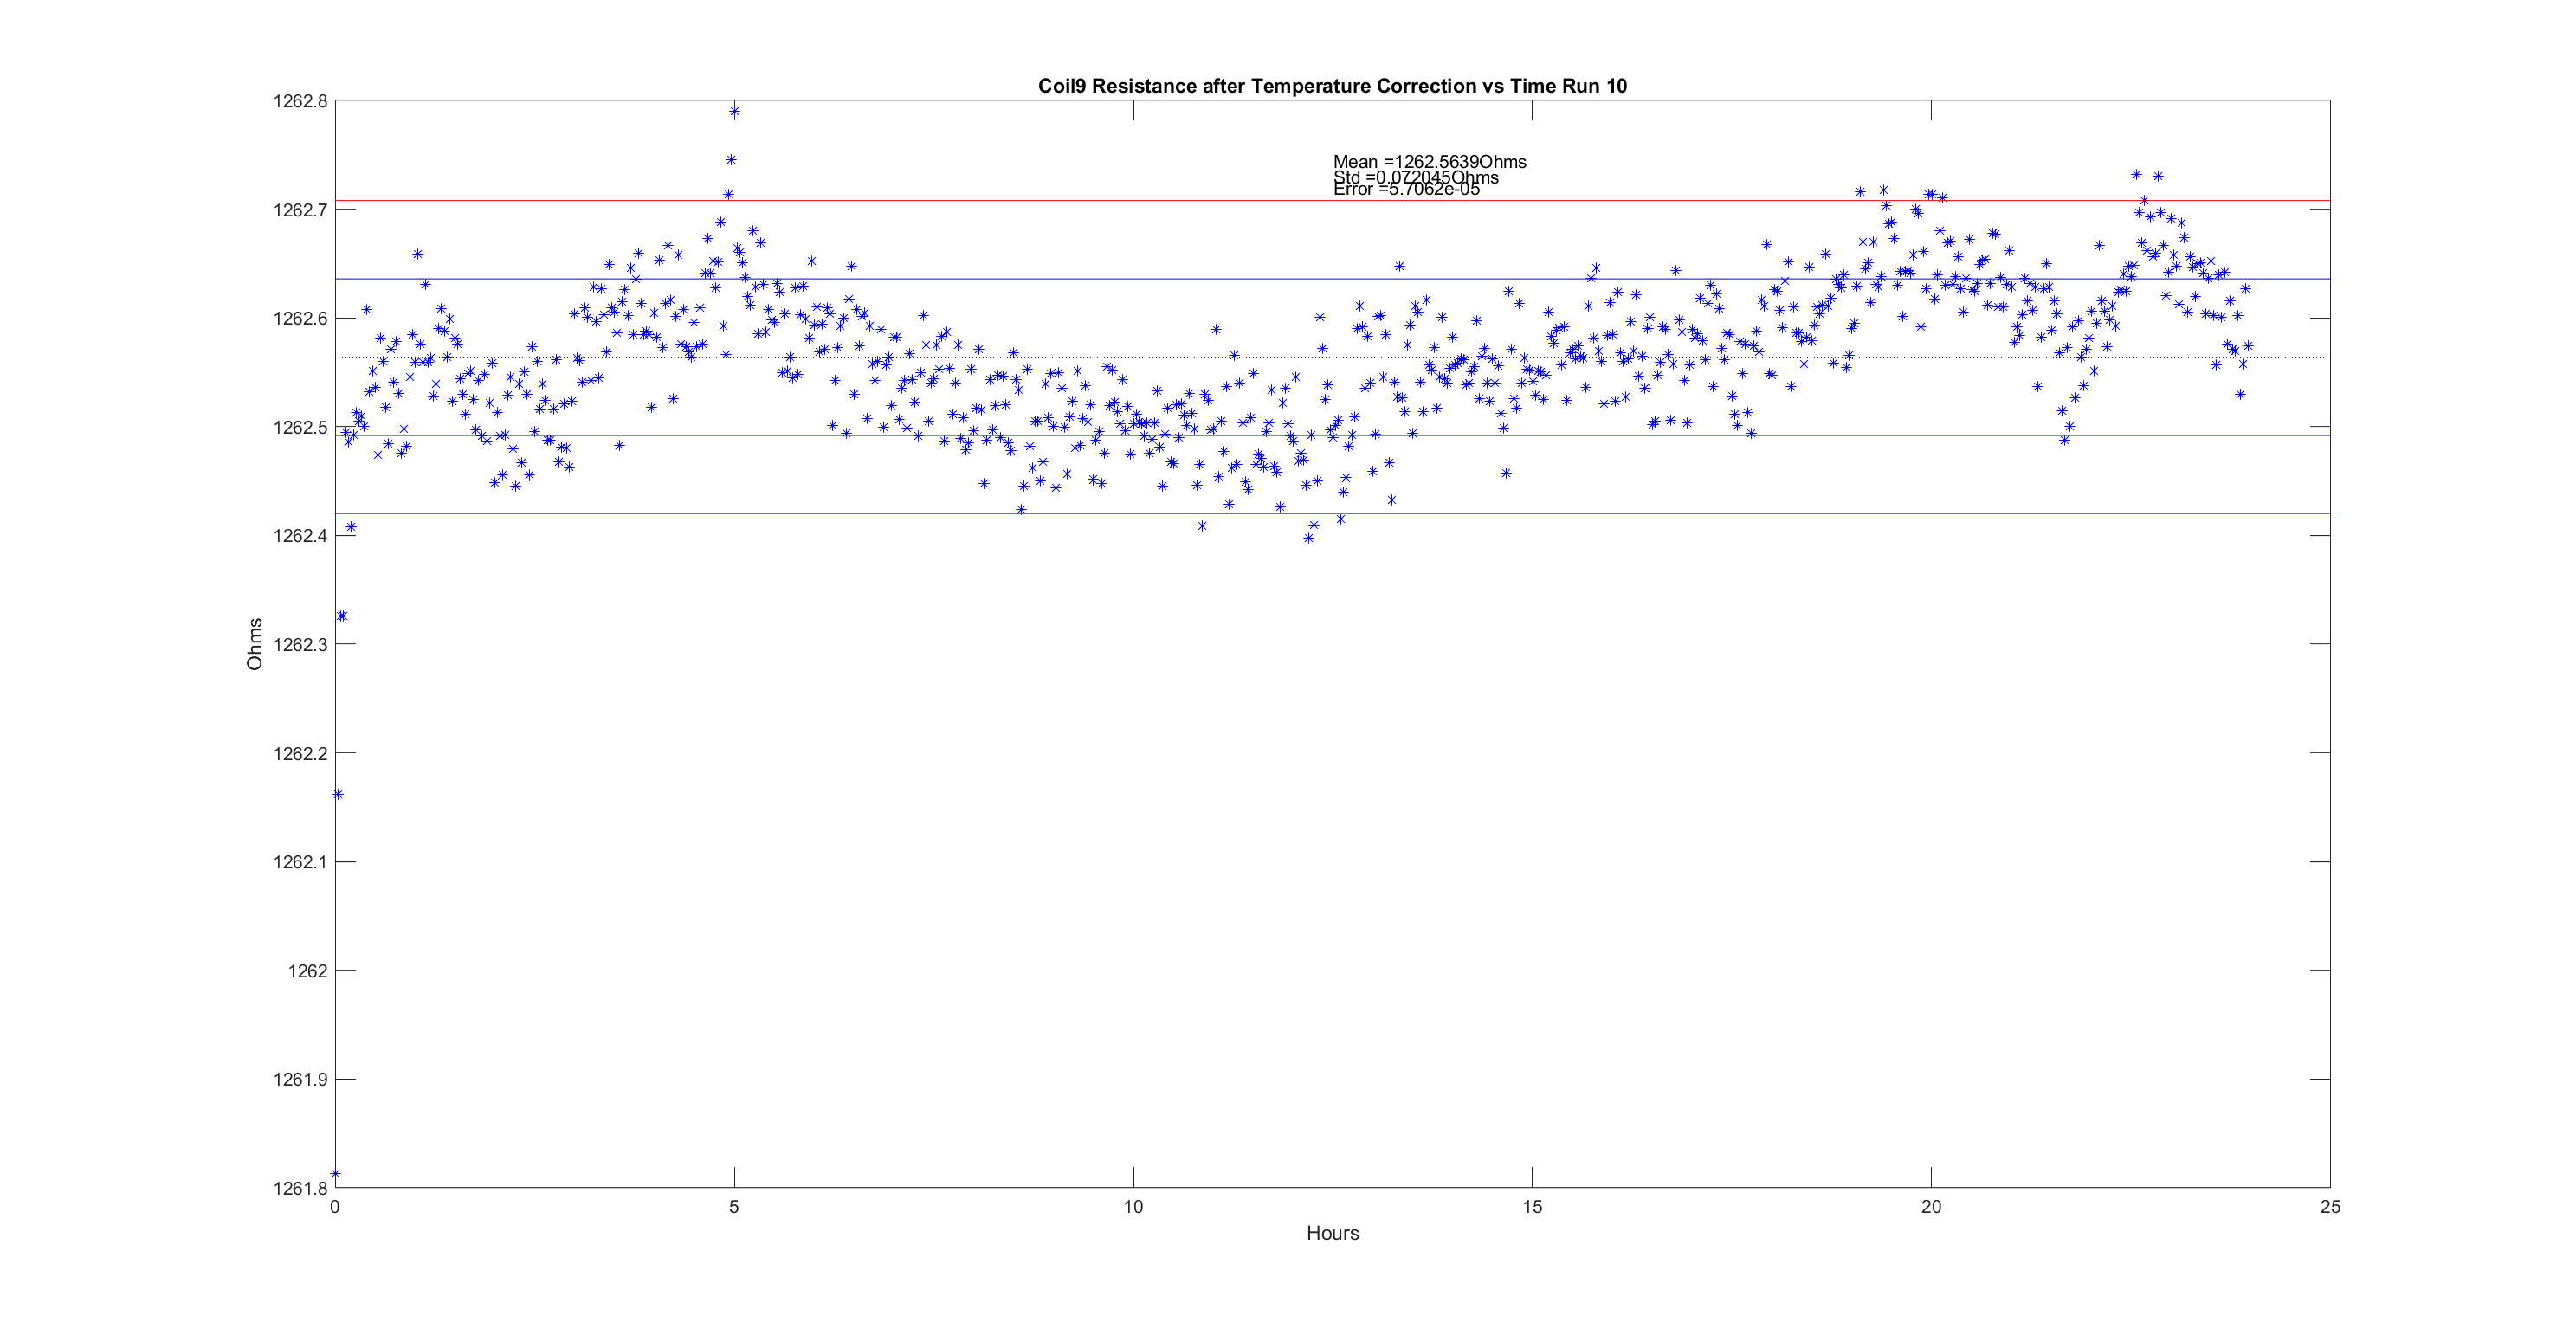This screenshot has height=1335, width=2576.
Task: Click the 15 tick label on x-axis
Action: point(1532,1207)
